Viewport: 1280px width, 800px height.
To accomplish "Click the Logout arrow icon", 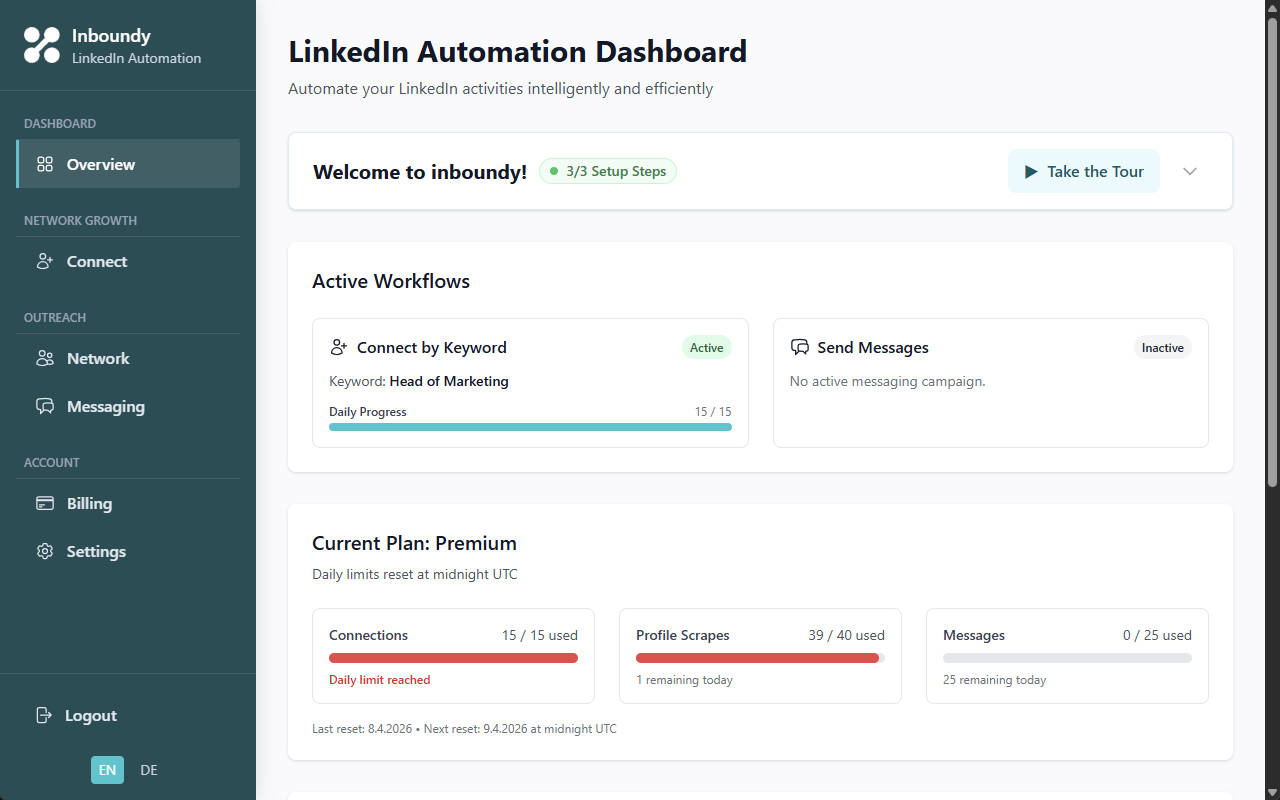I will pyautogui.click(x=44, y=715).
